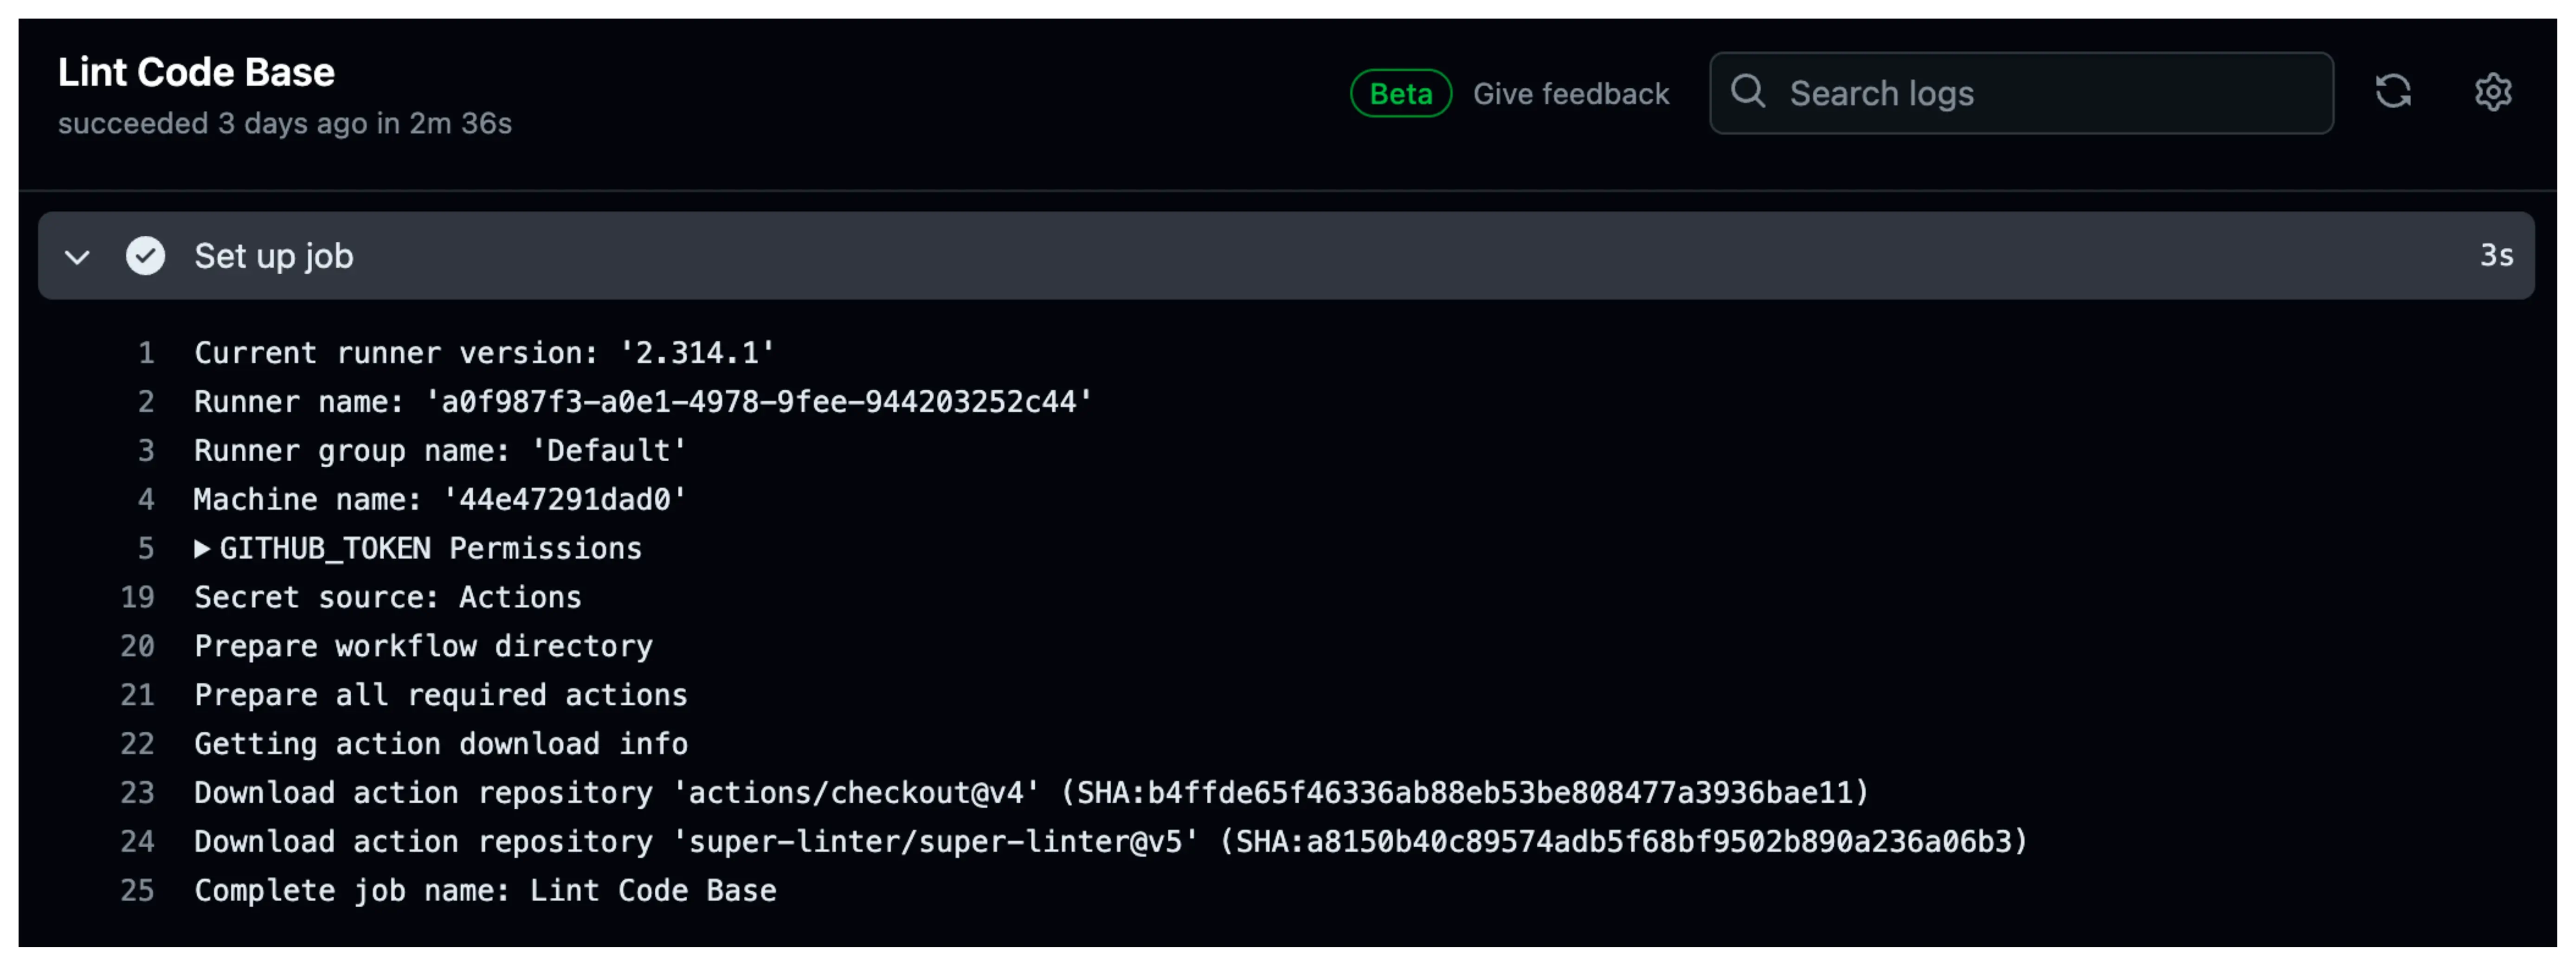Click the Beta badge
The height and width of the screenshot is (967, 2576).
pos(1400,93)
